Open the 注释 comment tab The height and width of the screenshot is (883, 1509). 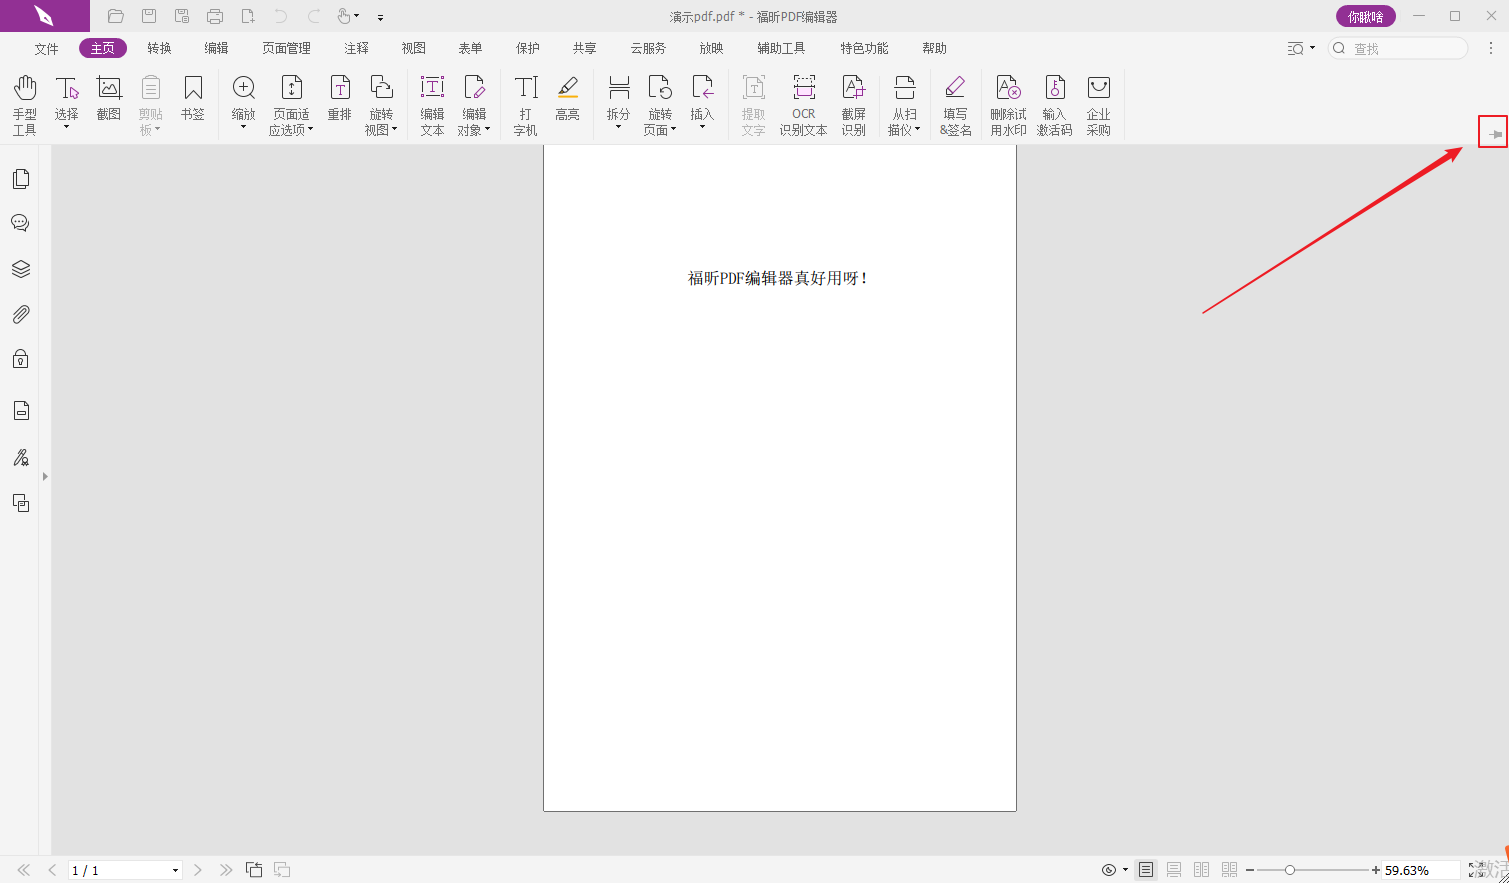coord(356,48)
